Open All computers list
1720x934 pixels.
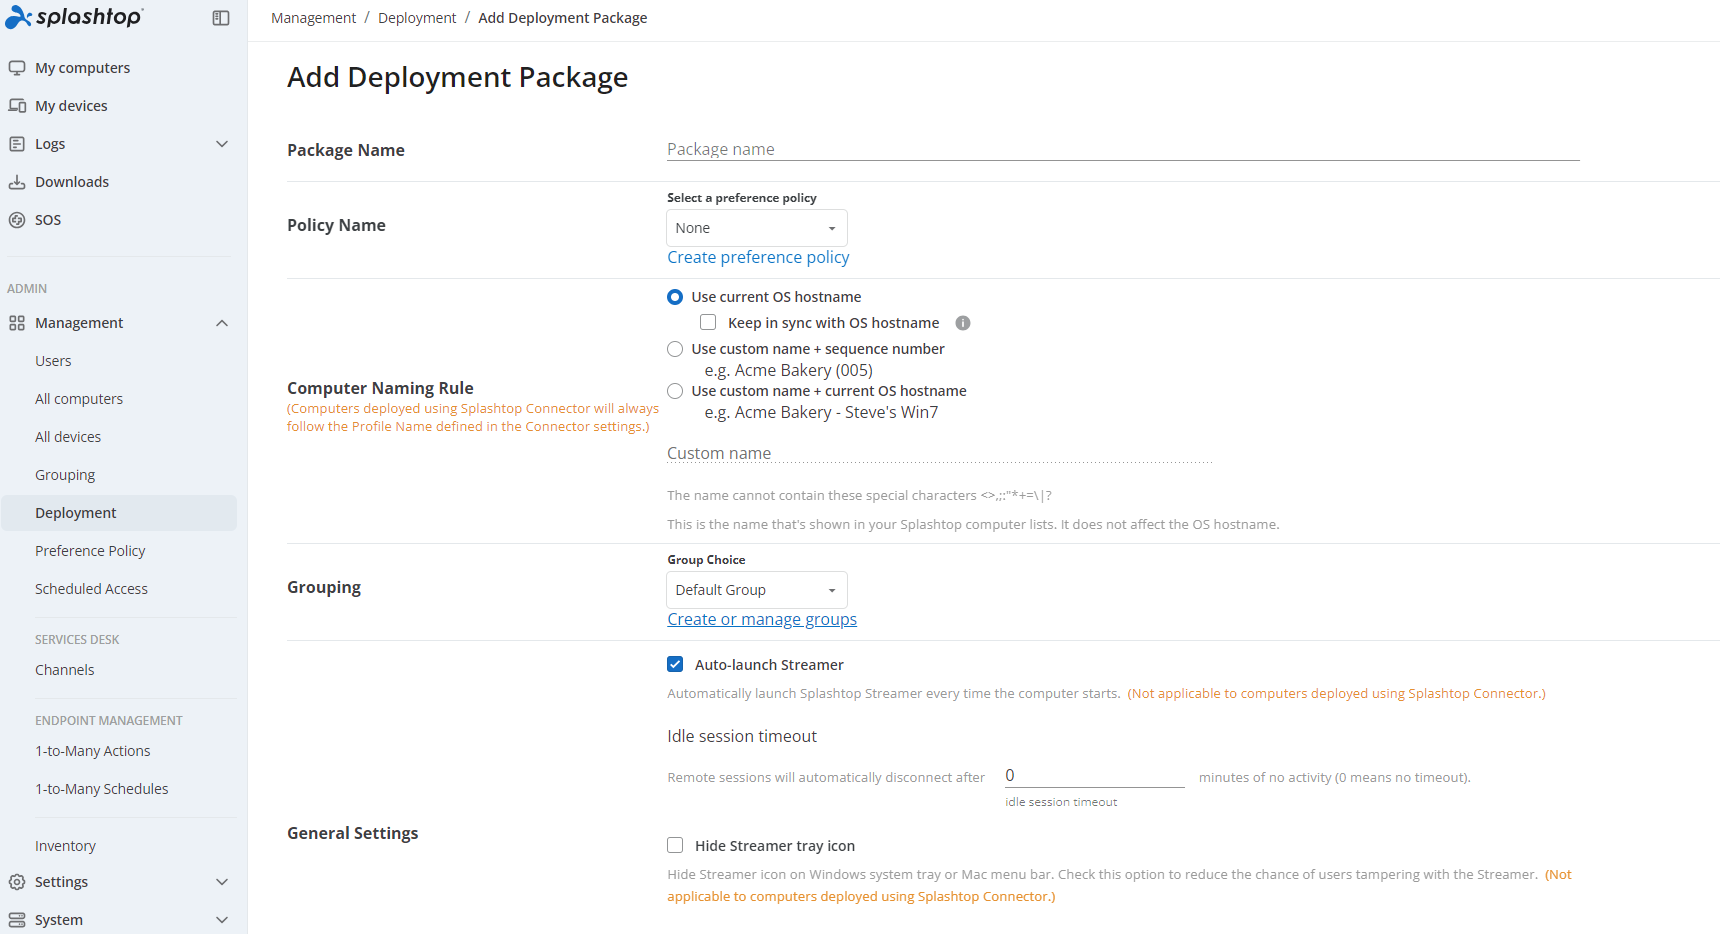79,399
